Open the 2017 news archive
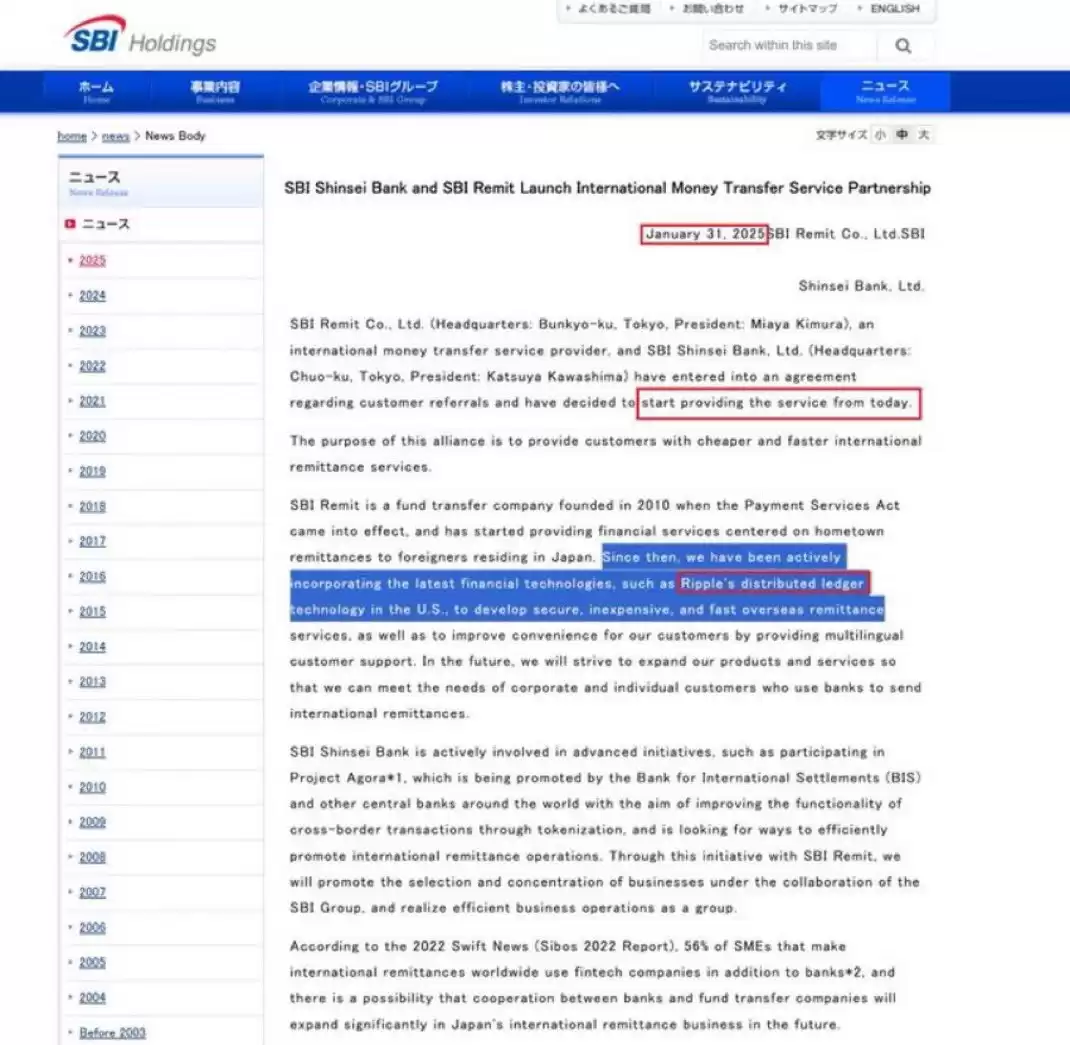 point(93,541)
